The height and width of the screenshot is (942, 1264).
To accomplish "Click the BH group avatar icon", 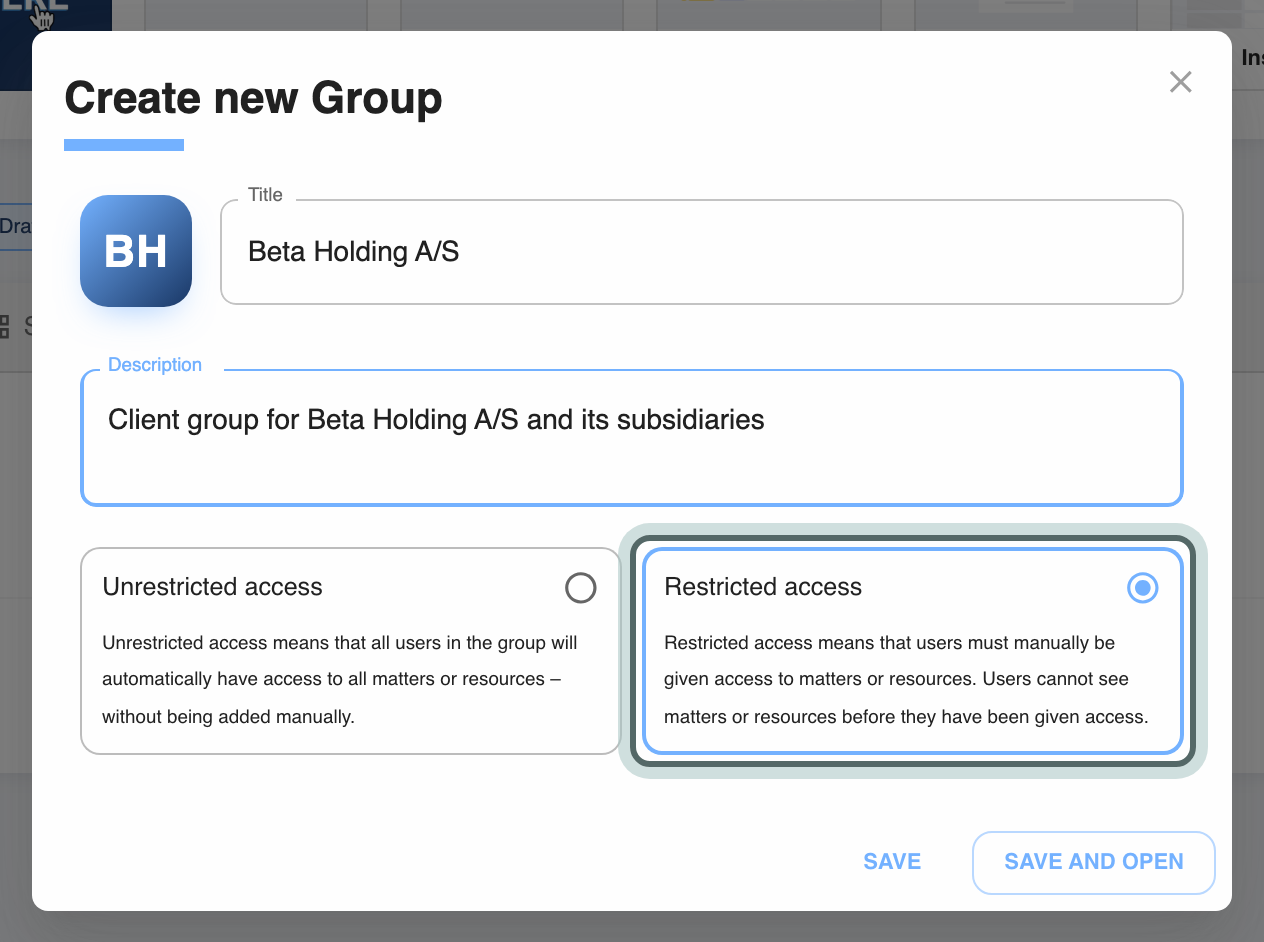I will 136,251.
